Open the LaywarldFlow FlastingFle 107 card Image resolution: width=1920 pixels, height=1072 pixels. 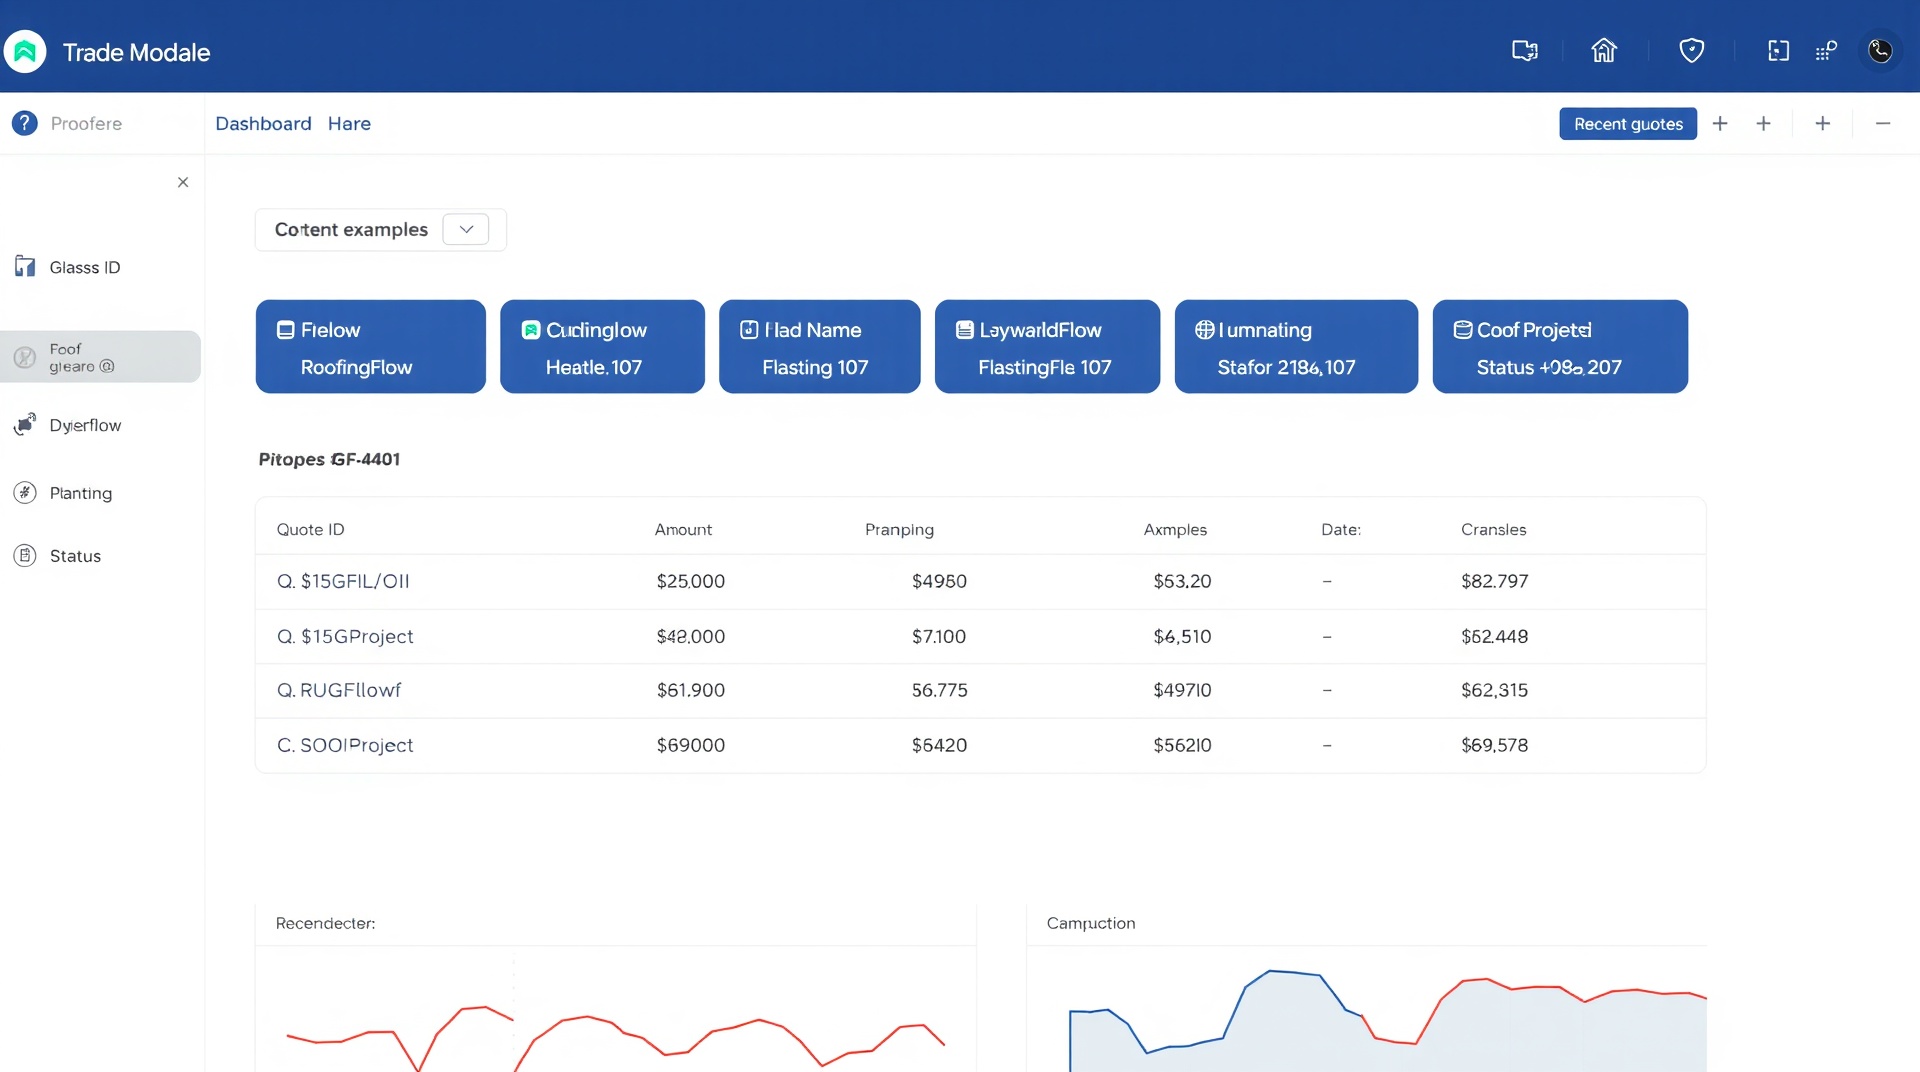pos(1047,346)
